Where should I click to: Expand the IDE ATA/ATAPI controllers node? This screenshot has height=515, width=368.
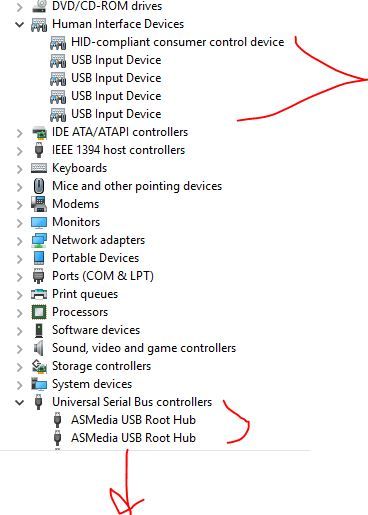tap(20, 132)
